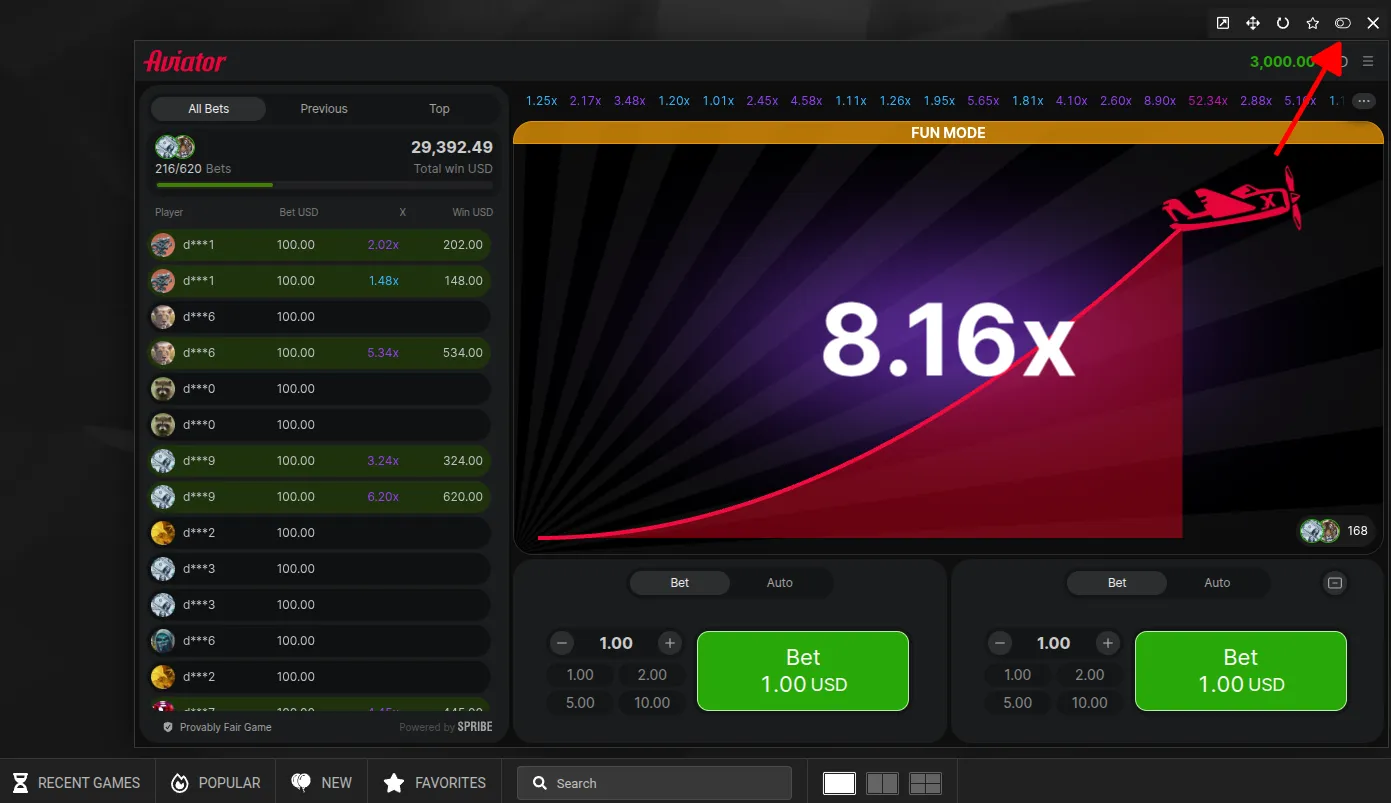
Task: Click the avatar of d***9 with 6.20x
Action: pyautogui.click(x=163, y=497)
